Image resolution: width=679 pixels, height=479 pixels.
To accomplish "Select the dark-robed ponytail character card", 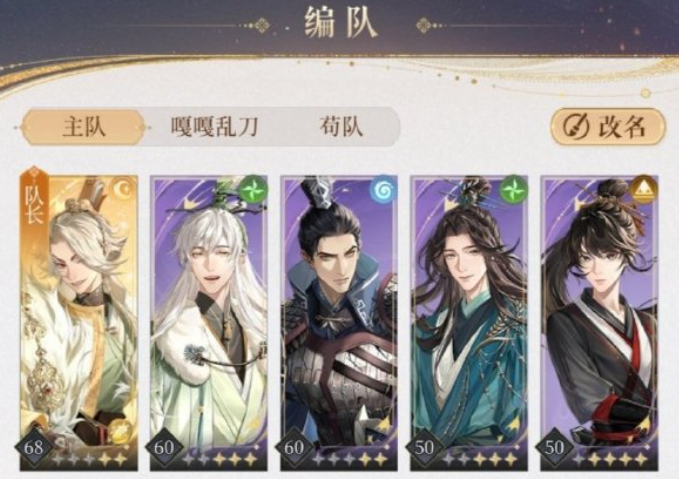I will tap(599, 323).
